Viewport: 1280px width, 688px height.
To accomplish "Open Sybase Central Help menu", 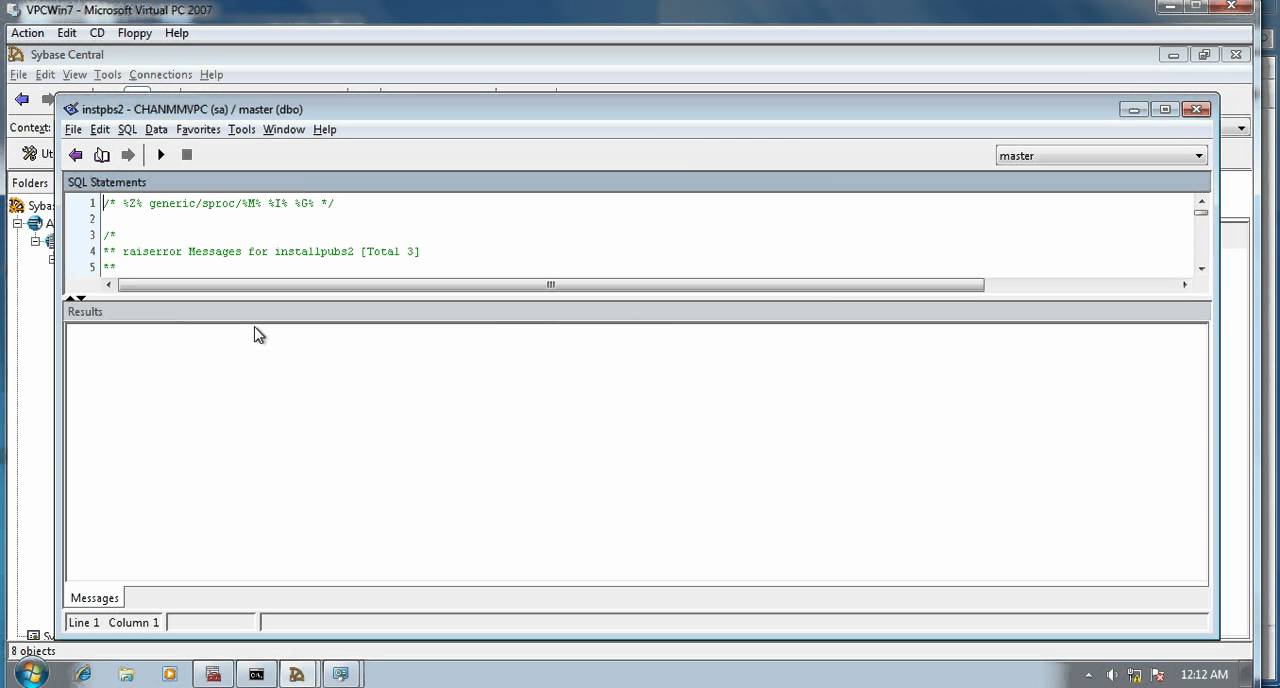I will [x=211, y=75].
